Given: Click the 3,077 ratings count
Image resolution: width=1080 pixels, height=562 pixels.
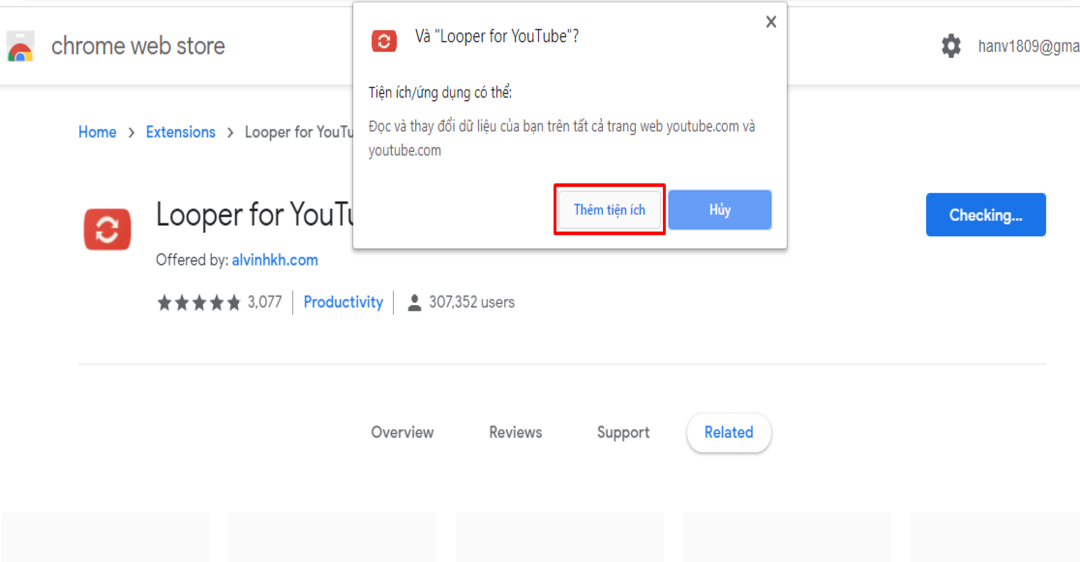Looking at the screenshot, I should point(264,302).
